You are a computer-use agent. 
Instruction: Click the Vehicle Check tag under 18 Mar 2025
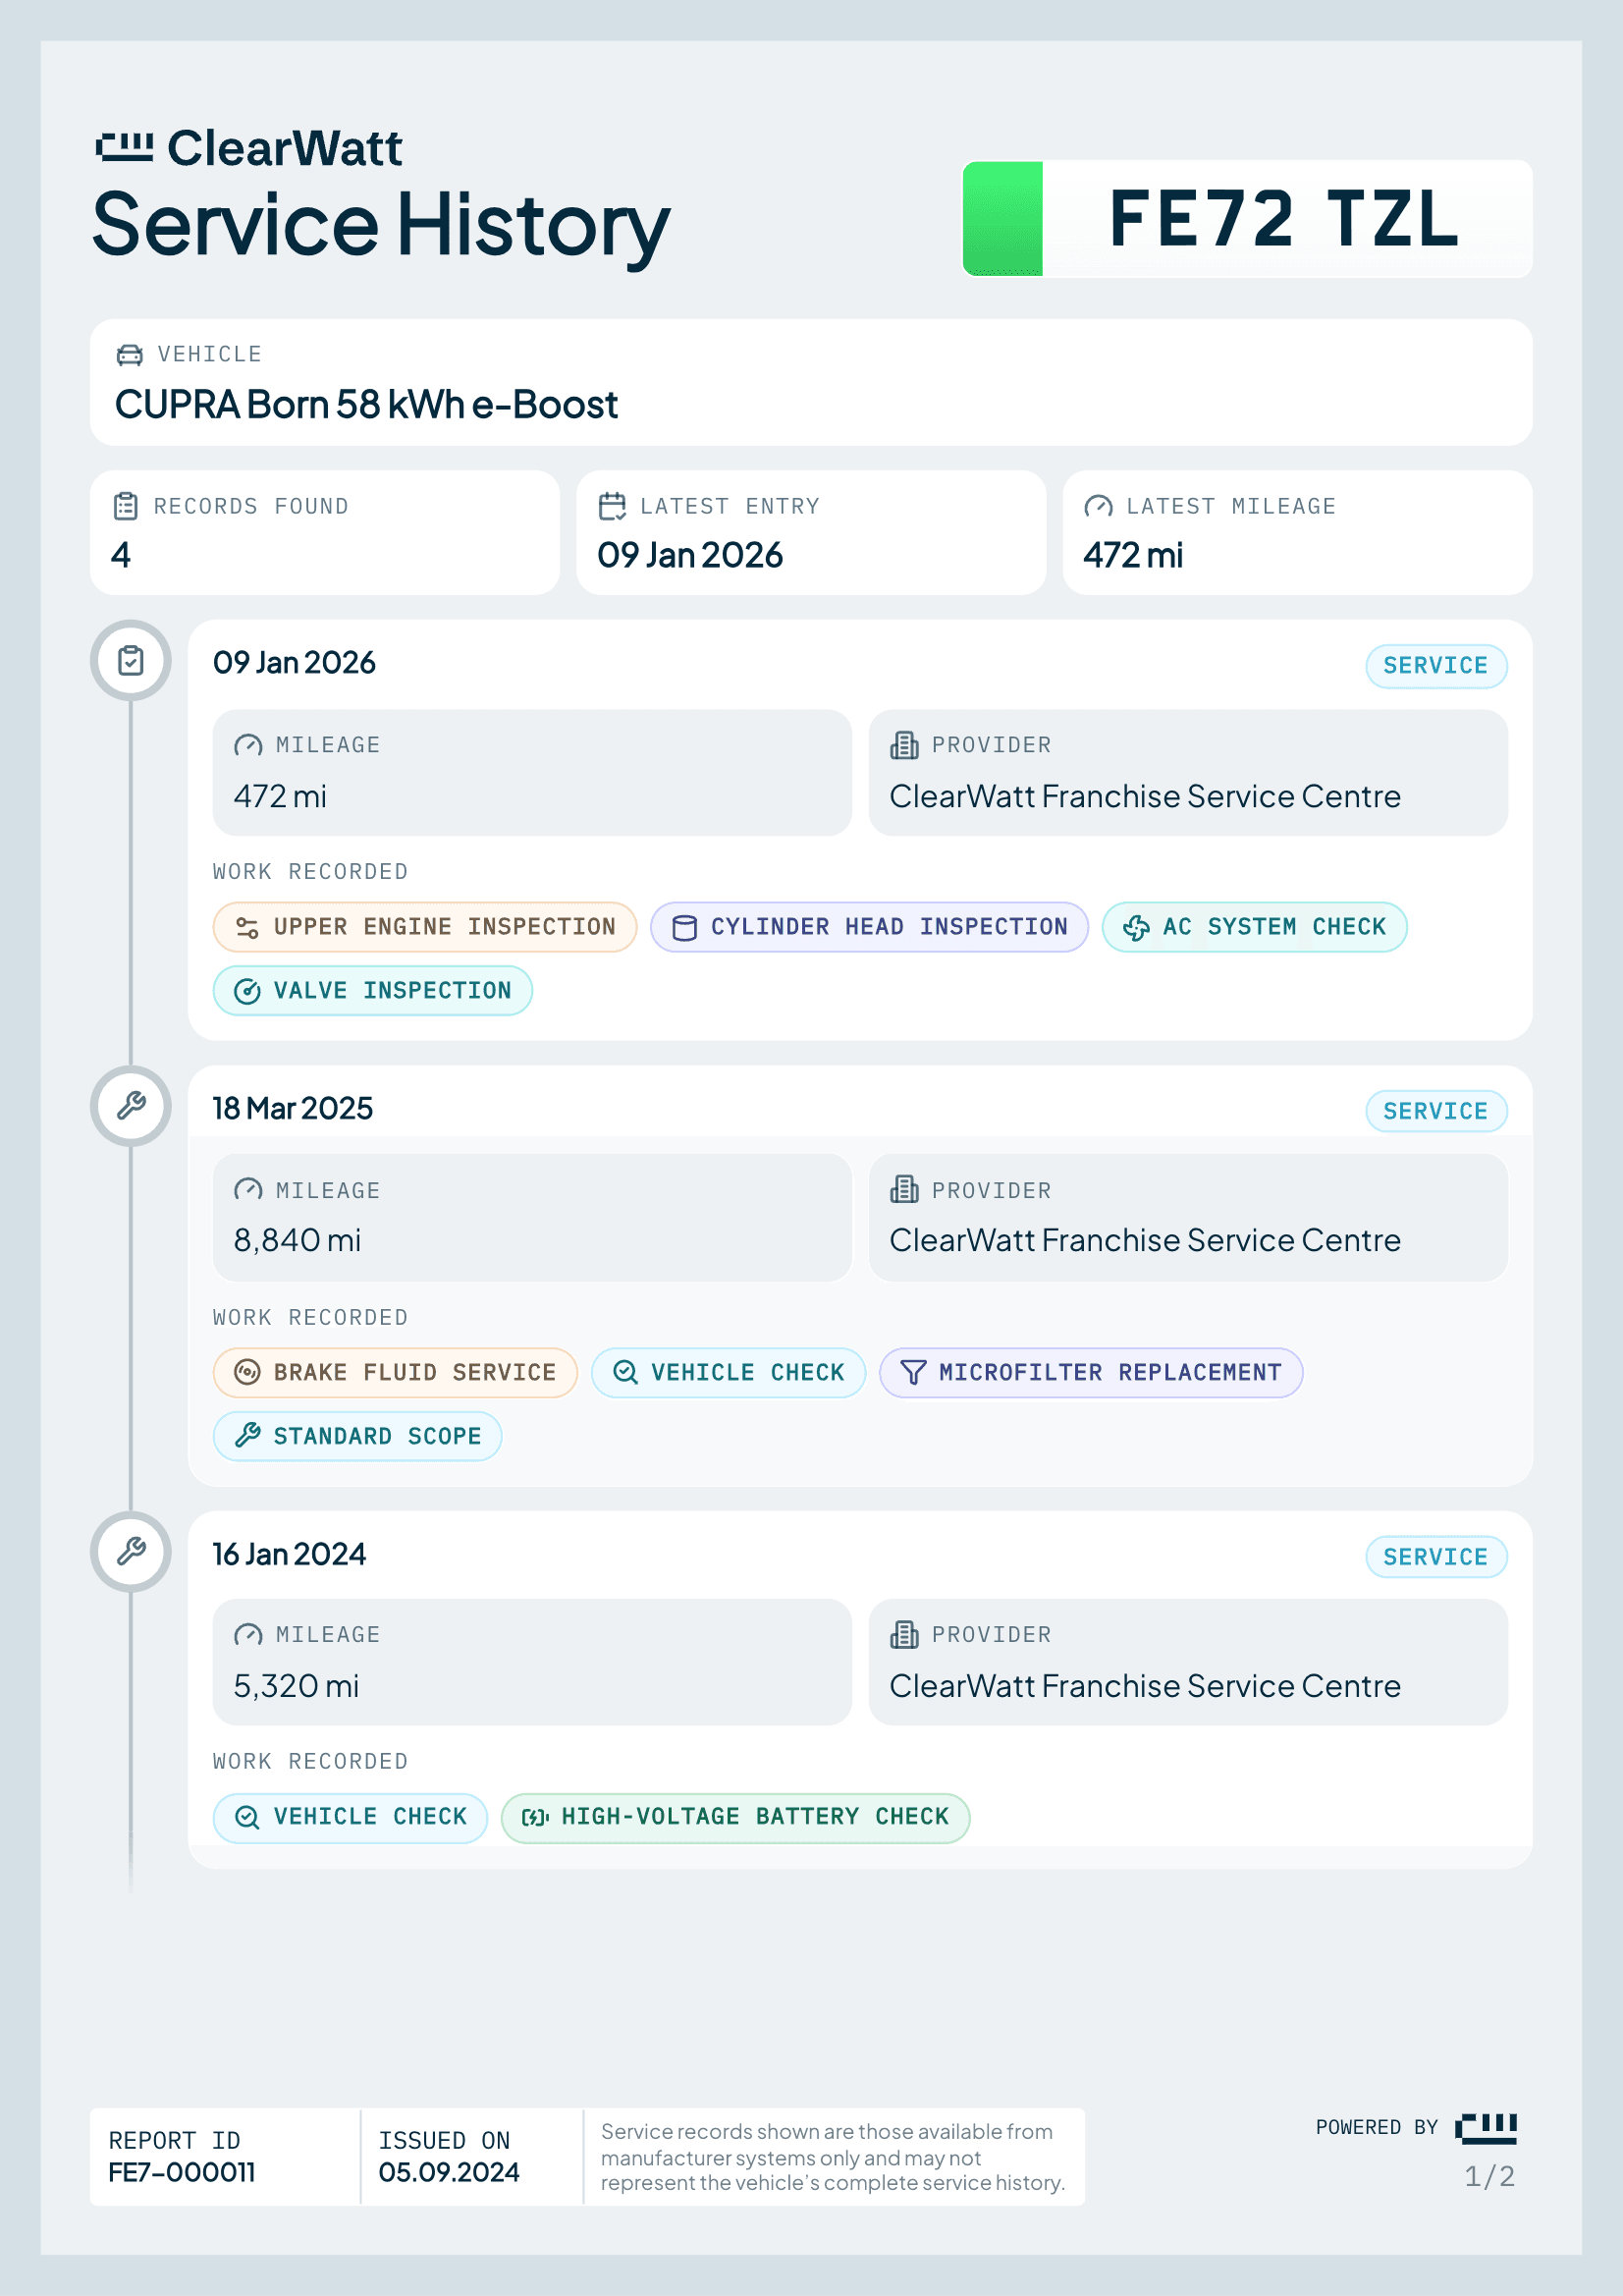click(x=728, y=1373)
